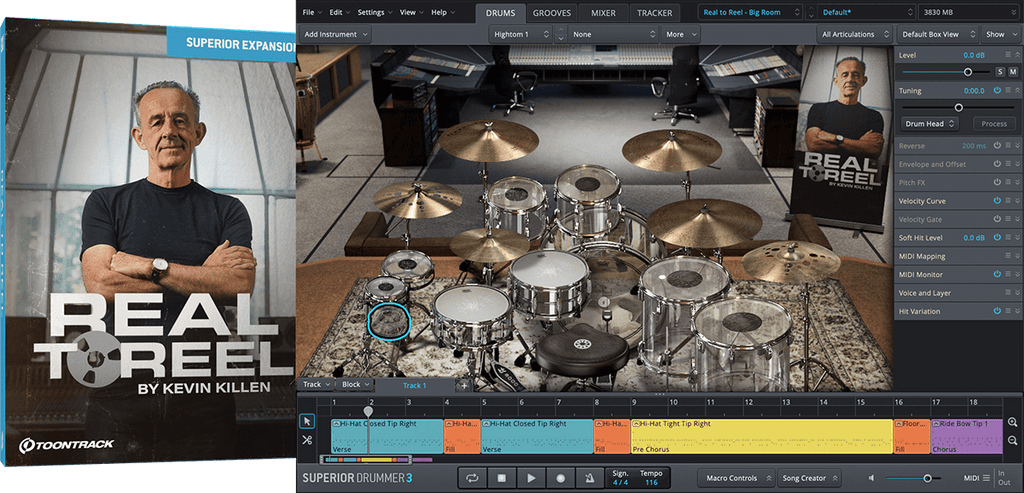The height and width of the screenshot is (493, 1024).
Task: Open the Envelope and Offset menu icon
Action: pos(1008,164)
